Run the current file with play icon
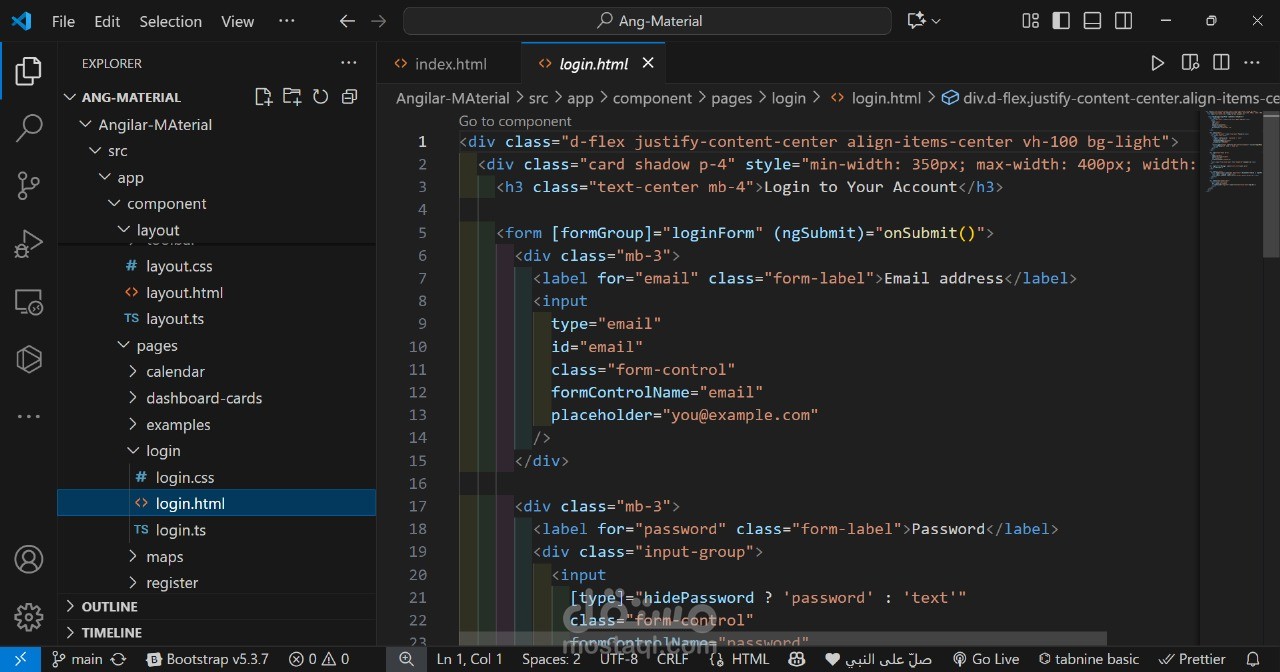Viewport: 1280px width, 672px height. click(x=1158, y=63)
